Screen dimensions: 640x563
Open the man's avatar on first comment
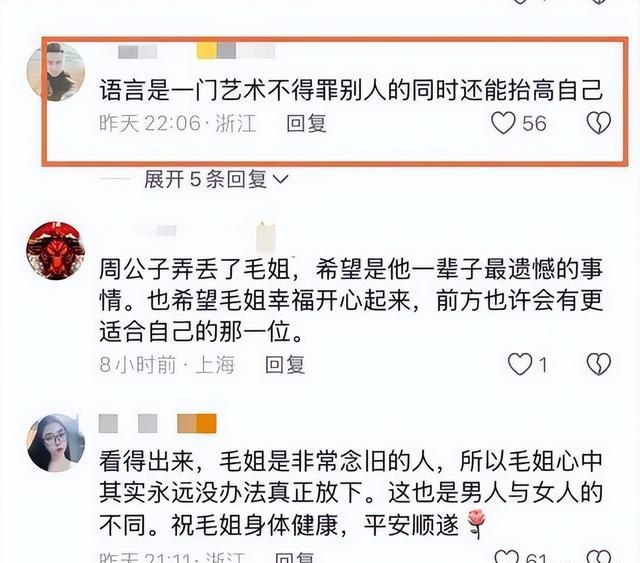pos(56,72)
